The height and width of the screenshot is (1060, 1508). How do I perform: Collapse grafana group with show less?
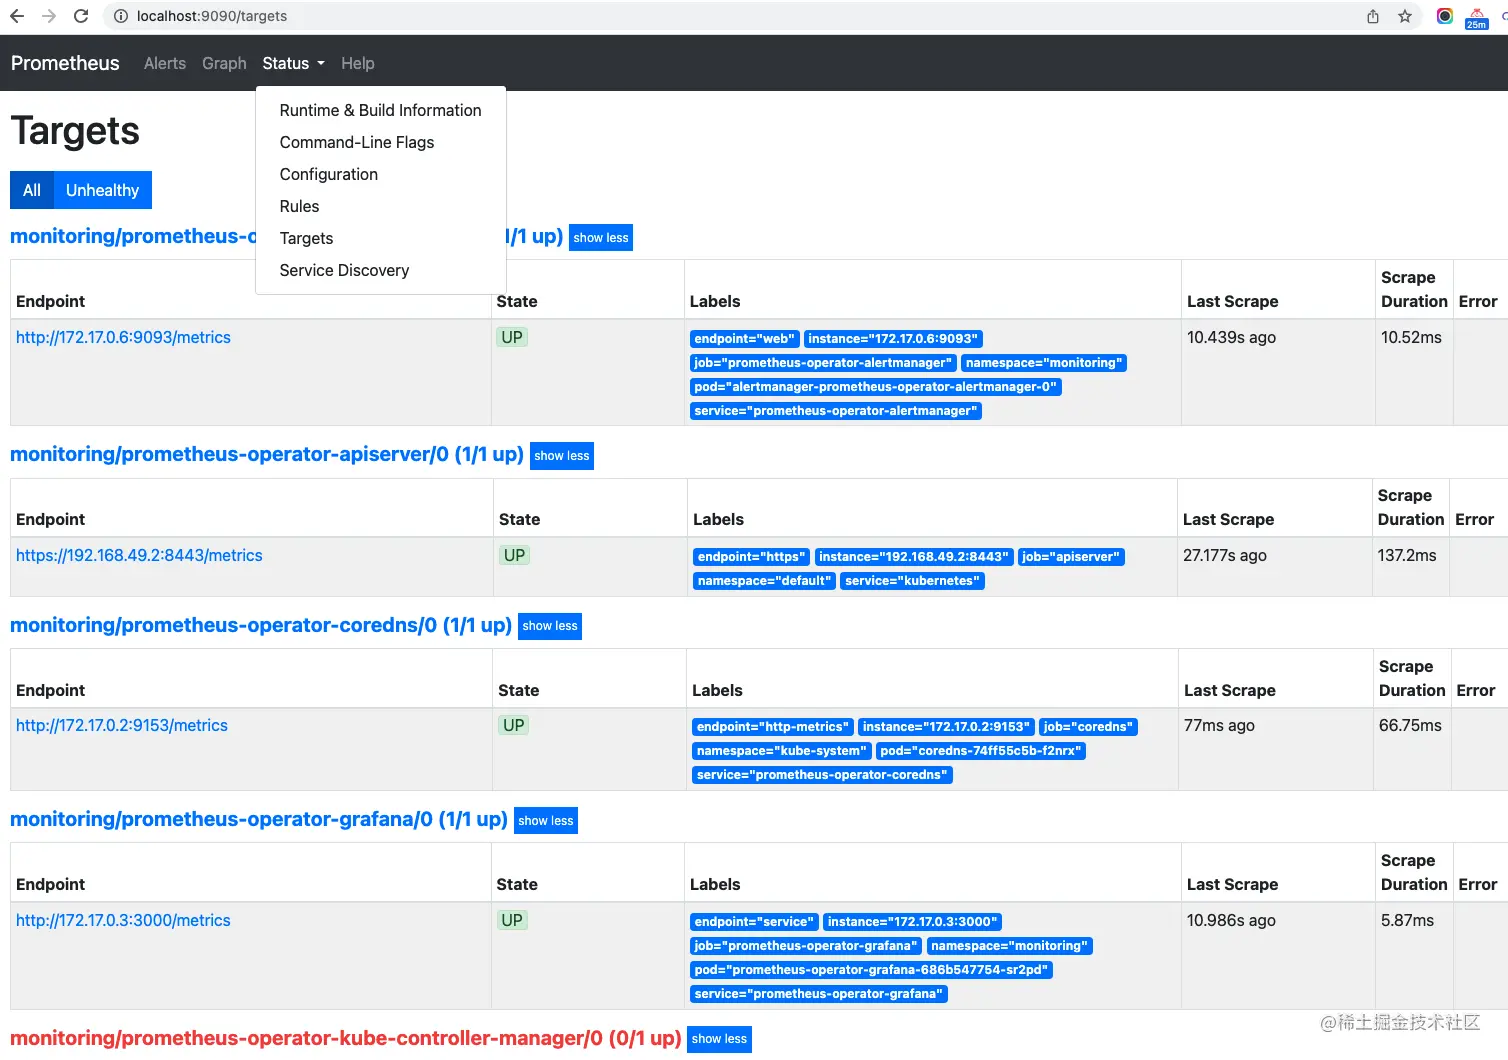coord(546,821)
